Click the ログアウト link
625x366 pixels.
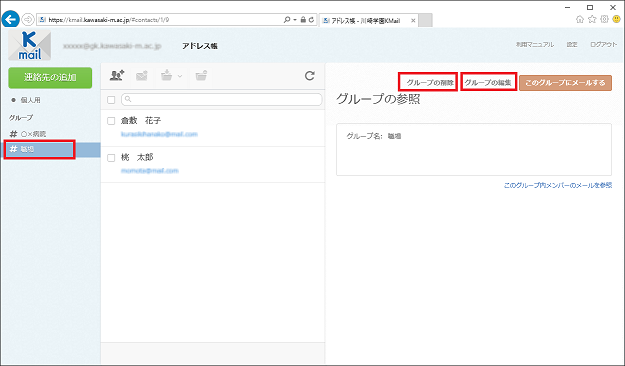click(603, 45)
